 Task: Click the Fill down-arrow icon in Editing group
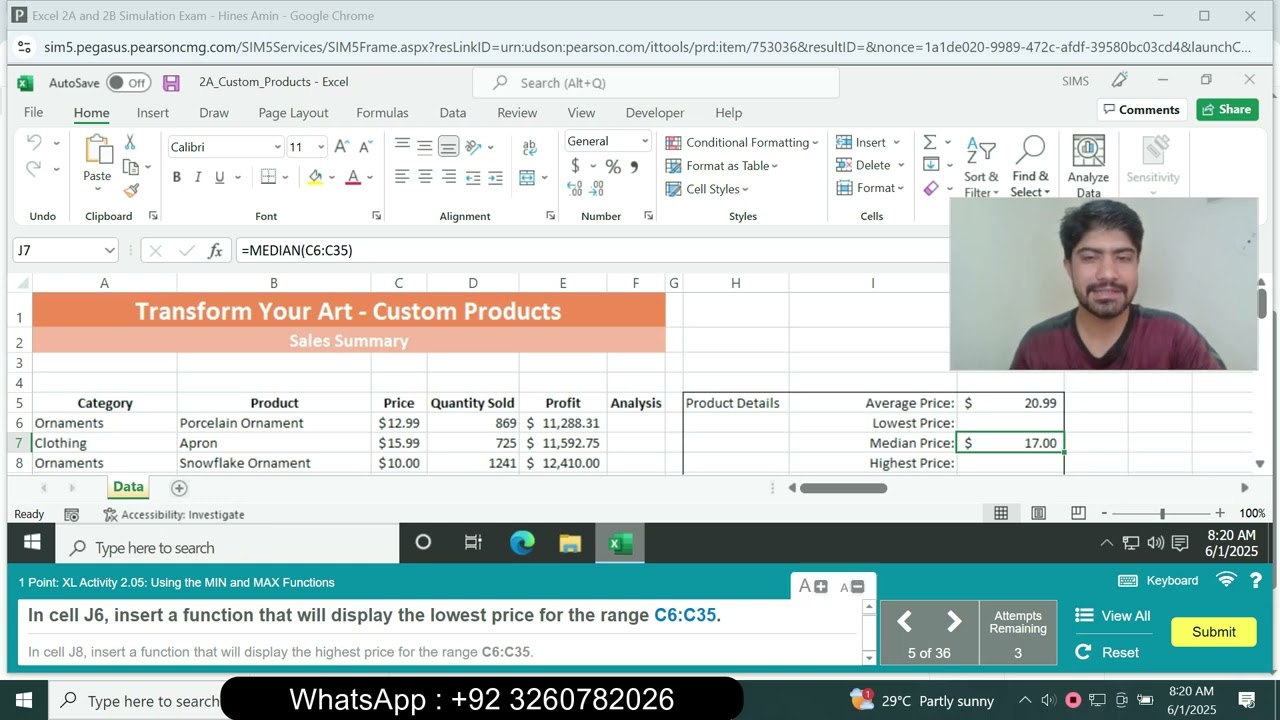[x=931, y=165]
